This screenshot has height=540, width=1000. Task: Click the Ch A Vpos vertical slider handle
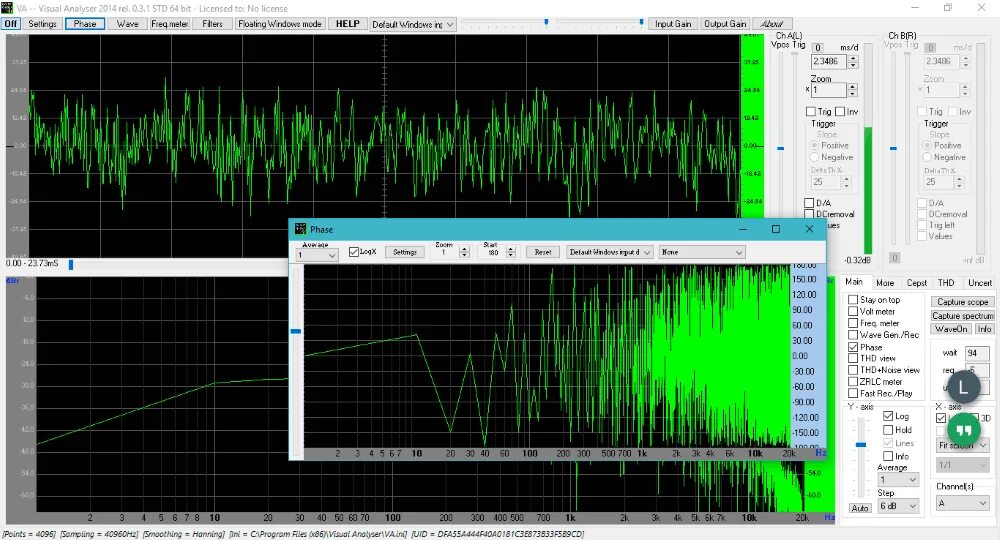pyautogui.click(x=780, y=149)
